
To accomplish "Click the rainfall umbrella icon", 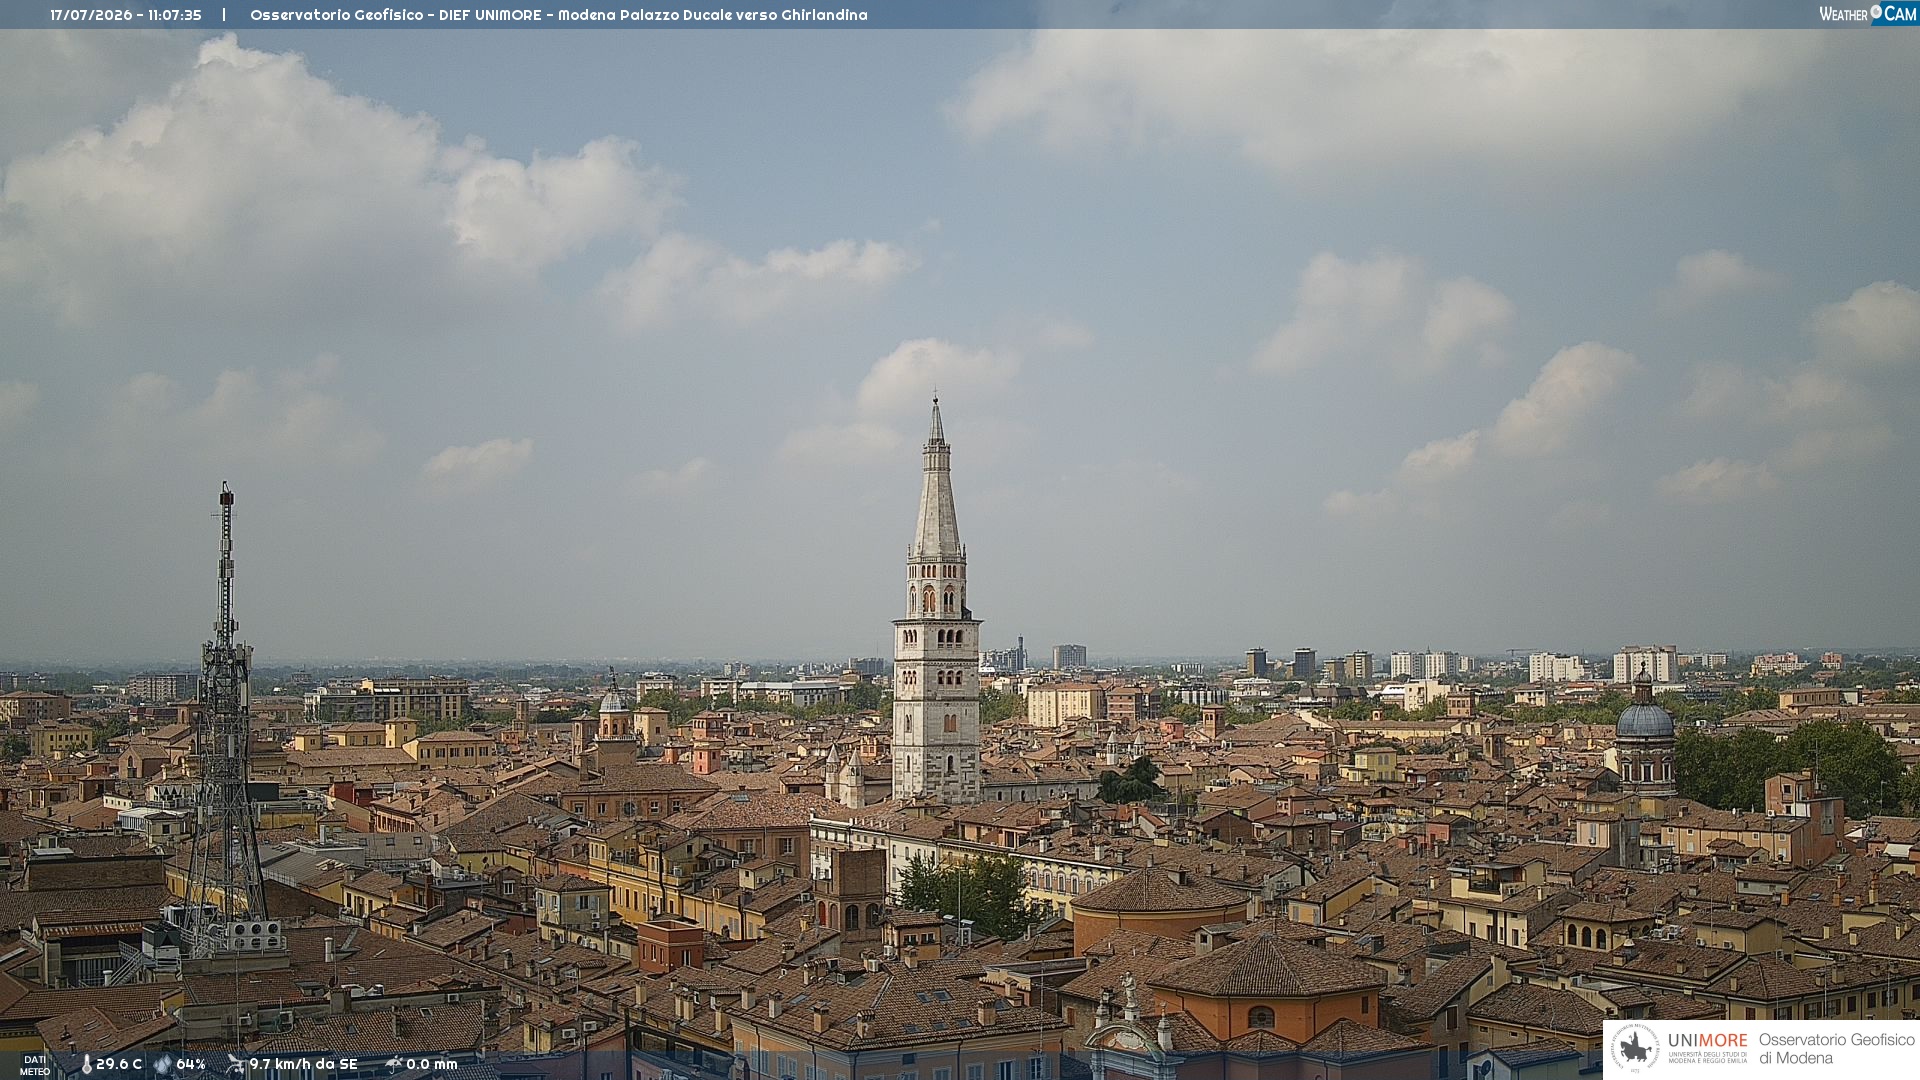I will (x=393, y=1064).
